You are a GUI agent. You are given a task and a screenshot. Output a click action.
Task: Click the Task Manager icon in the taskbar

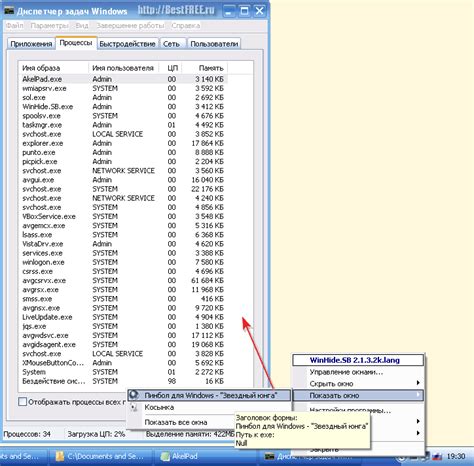coord(270,456)
